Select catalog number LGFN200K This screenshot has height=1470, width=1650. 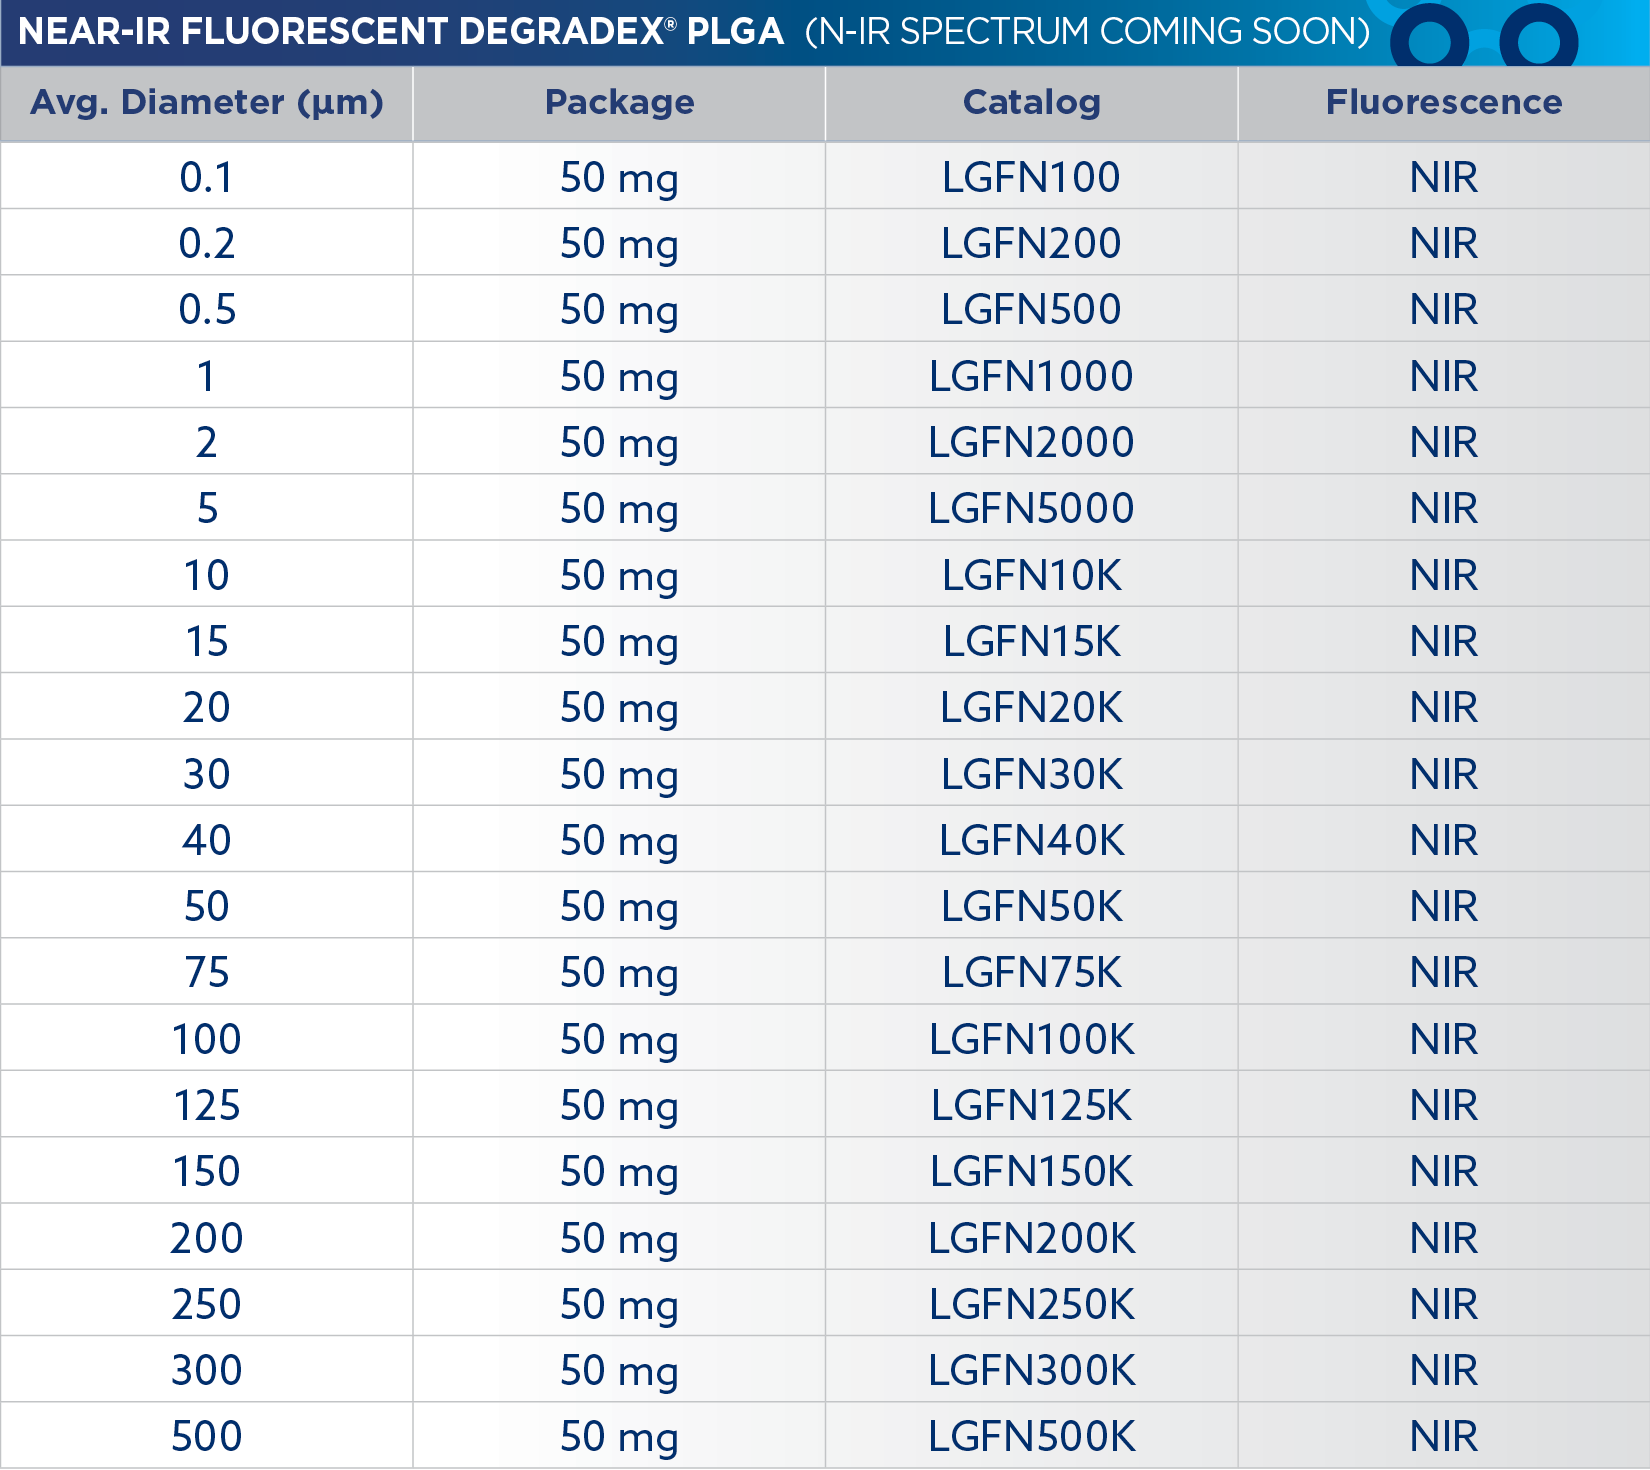[x=1031, y=1238]
